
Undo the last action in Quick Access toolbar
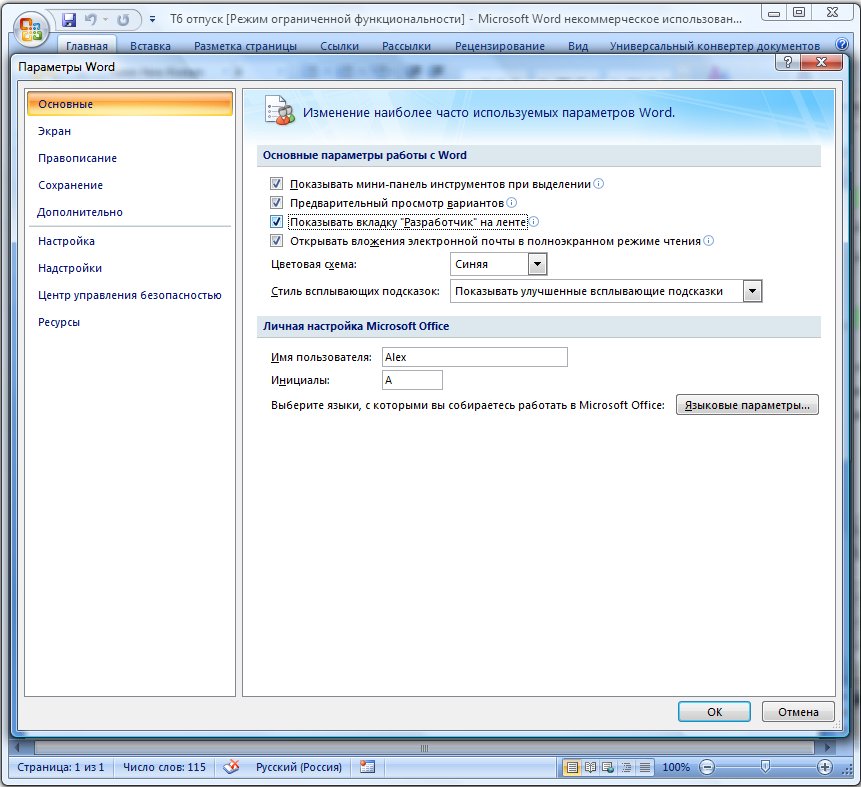[91, 20]
